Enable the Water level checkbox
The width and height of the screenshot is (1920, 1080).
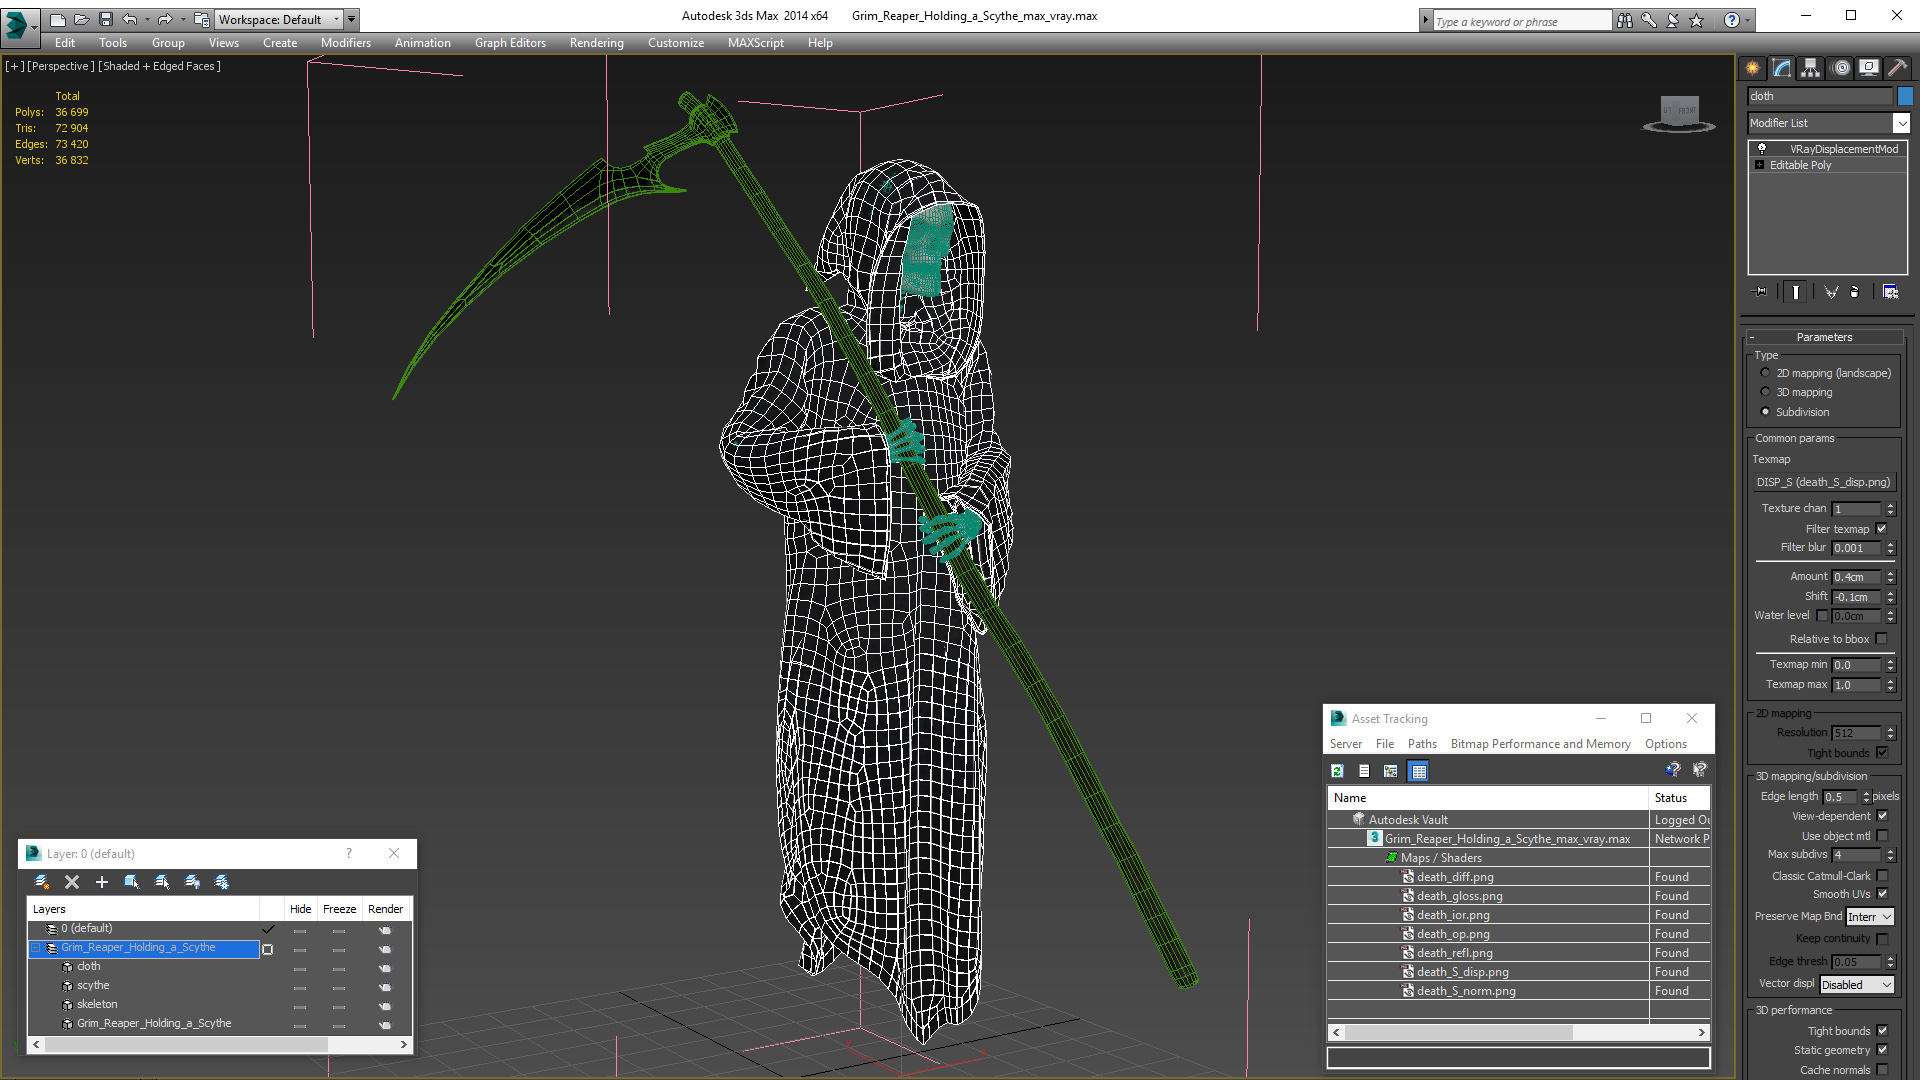[1822, 616]
